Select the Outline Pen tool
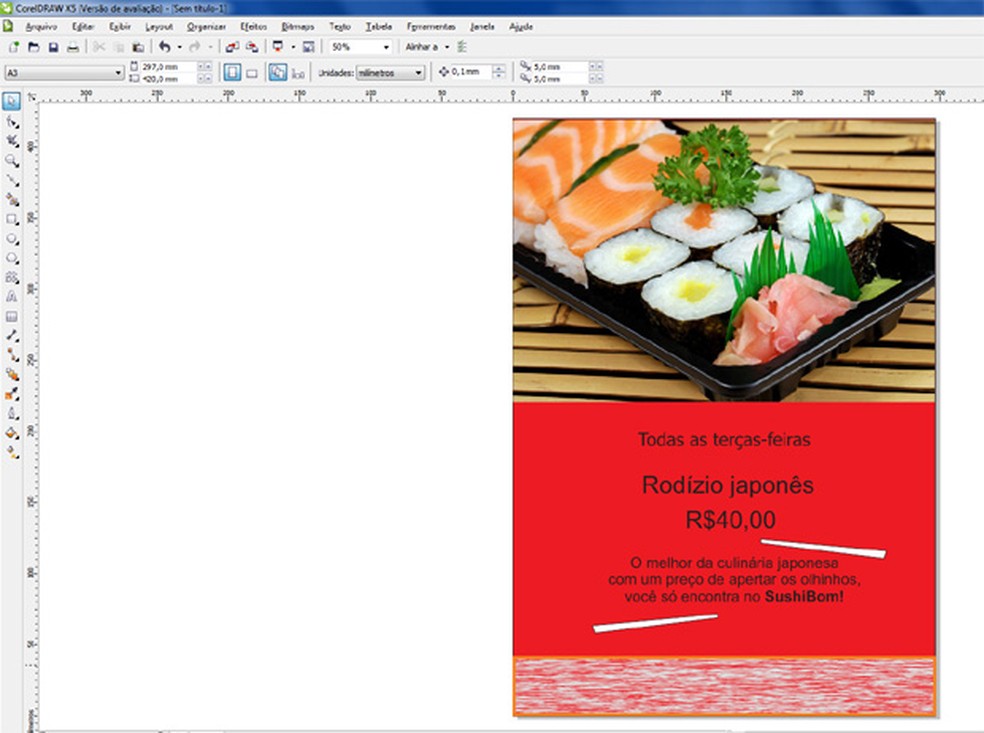 (11, 414)
